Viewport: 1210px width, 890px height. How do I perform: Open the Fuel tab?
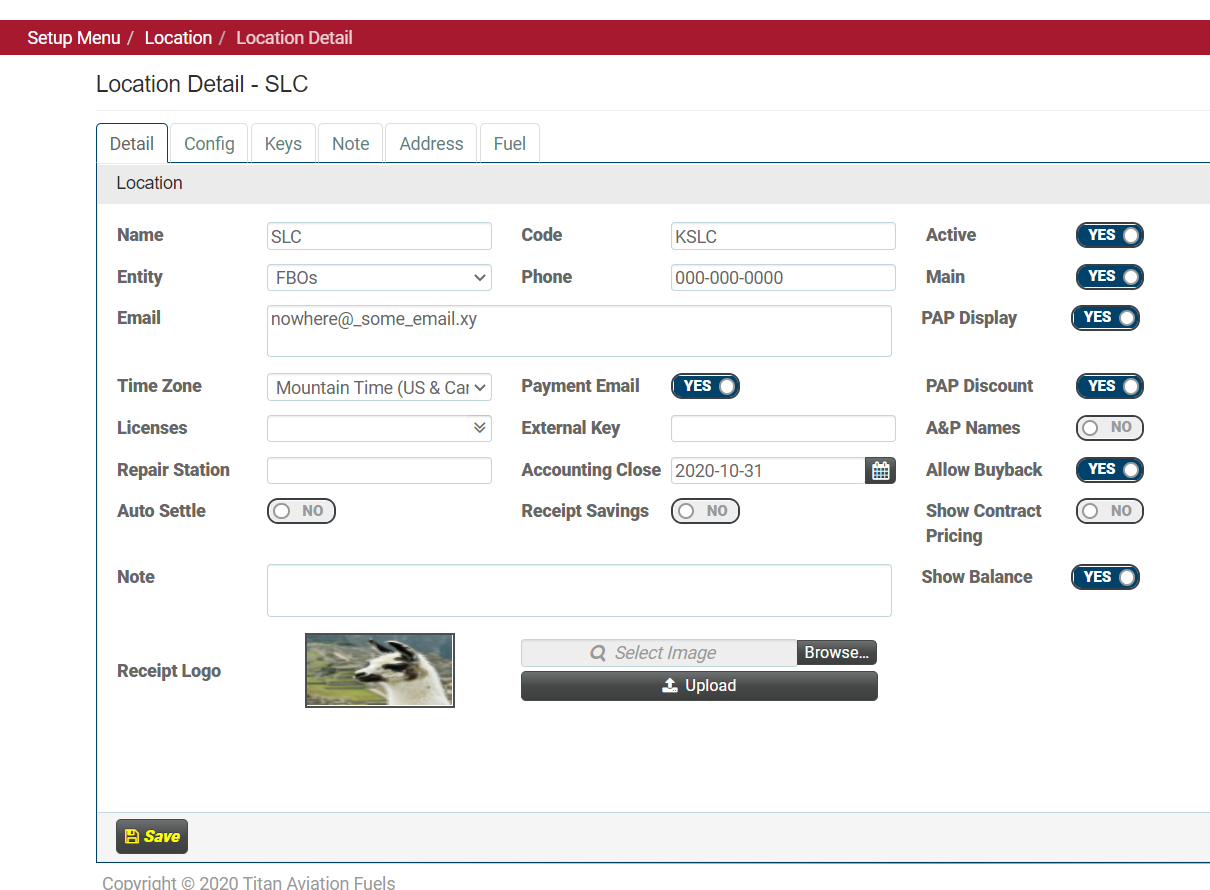[x=509, y=144]
